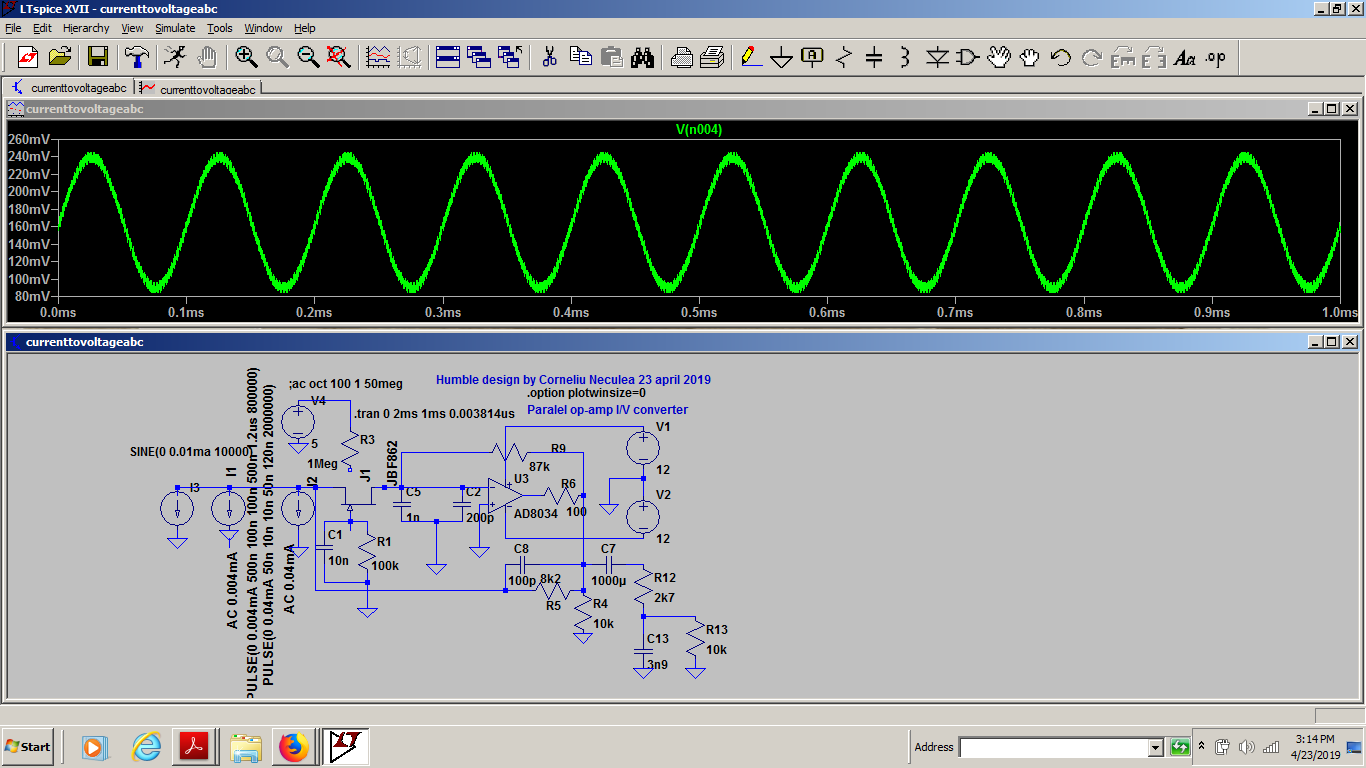The width and height of the screenshot is (1366, 768).
Task: Open the Window menu
Action: (263, 28)
